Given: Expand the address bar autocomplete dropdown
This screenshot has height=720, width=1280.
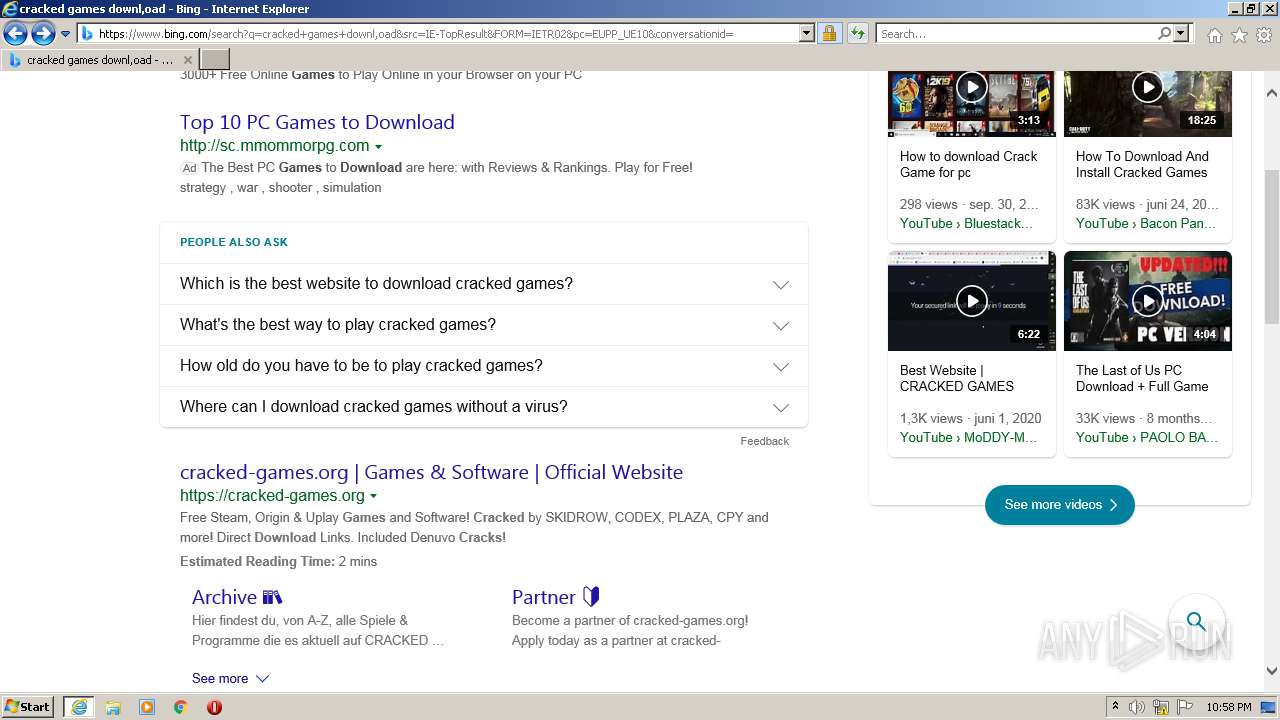Looking at the screenshot, I should (x=807, y=34).
